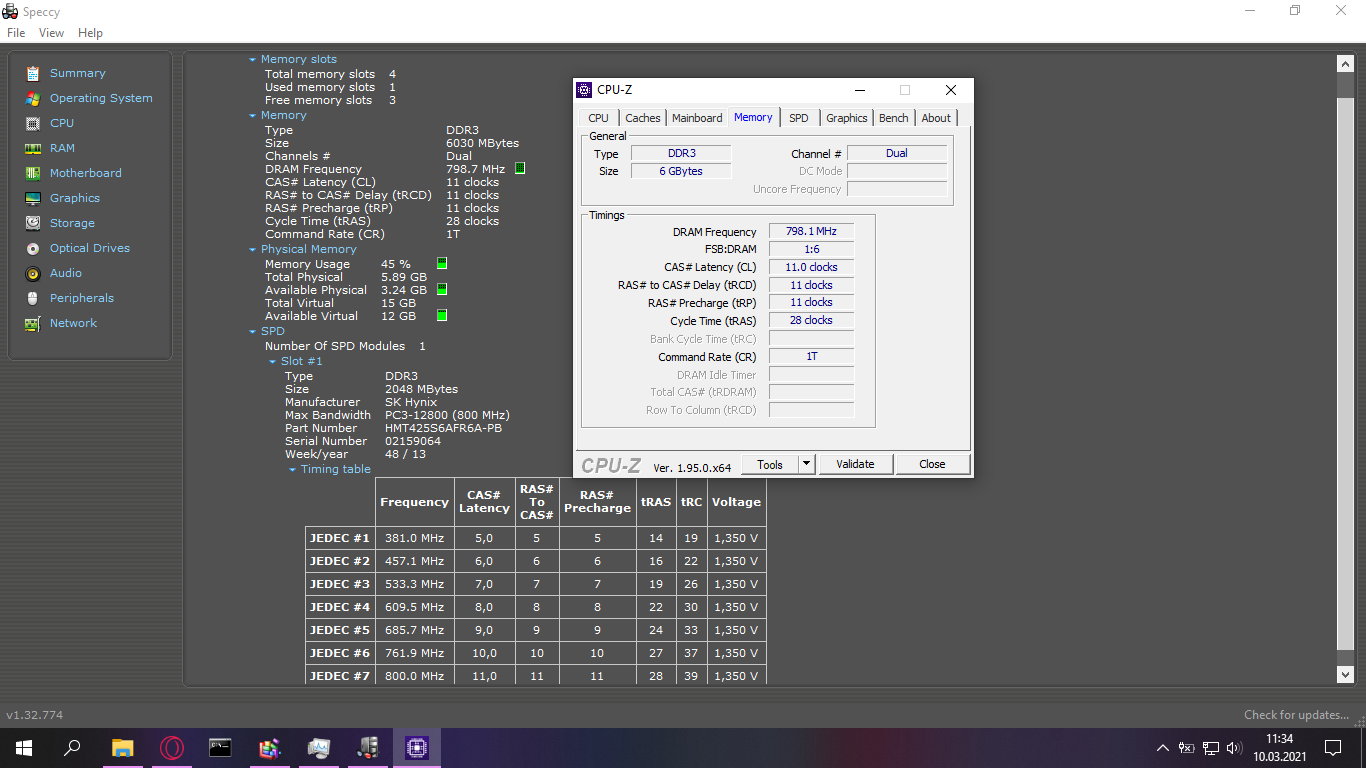Viewport: 1366px width, 768px height.
Task: Click the Speccy scrollbar up arrow
Action: [x=1345, y=63]
